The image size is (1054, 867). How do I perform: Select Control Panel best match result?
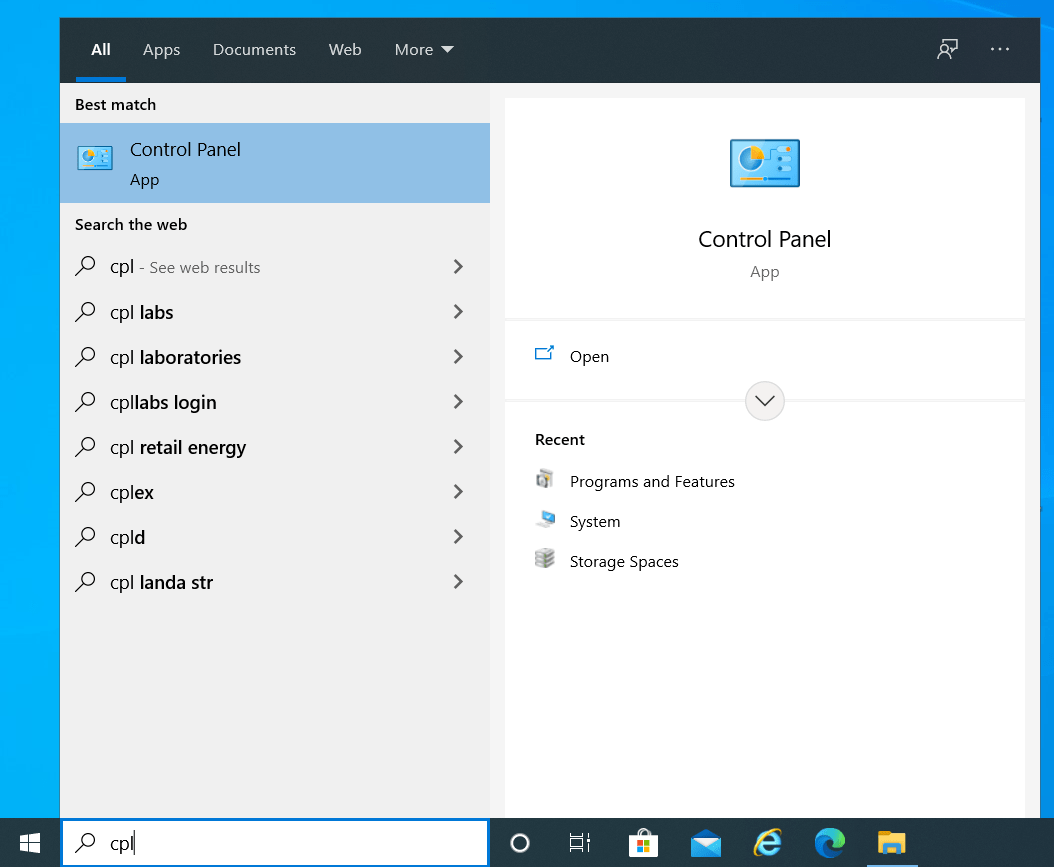click(x=275, y=163)
